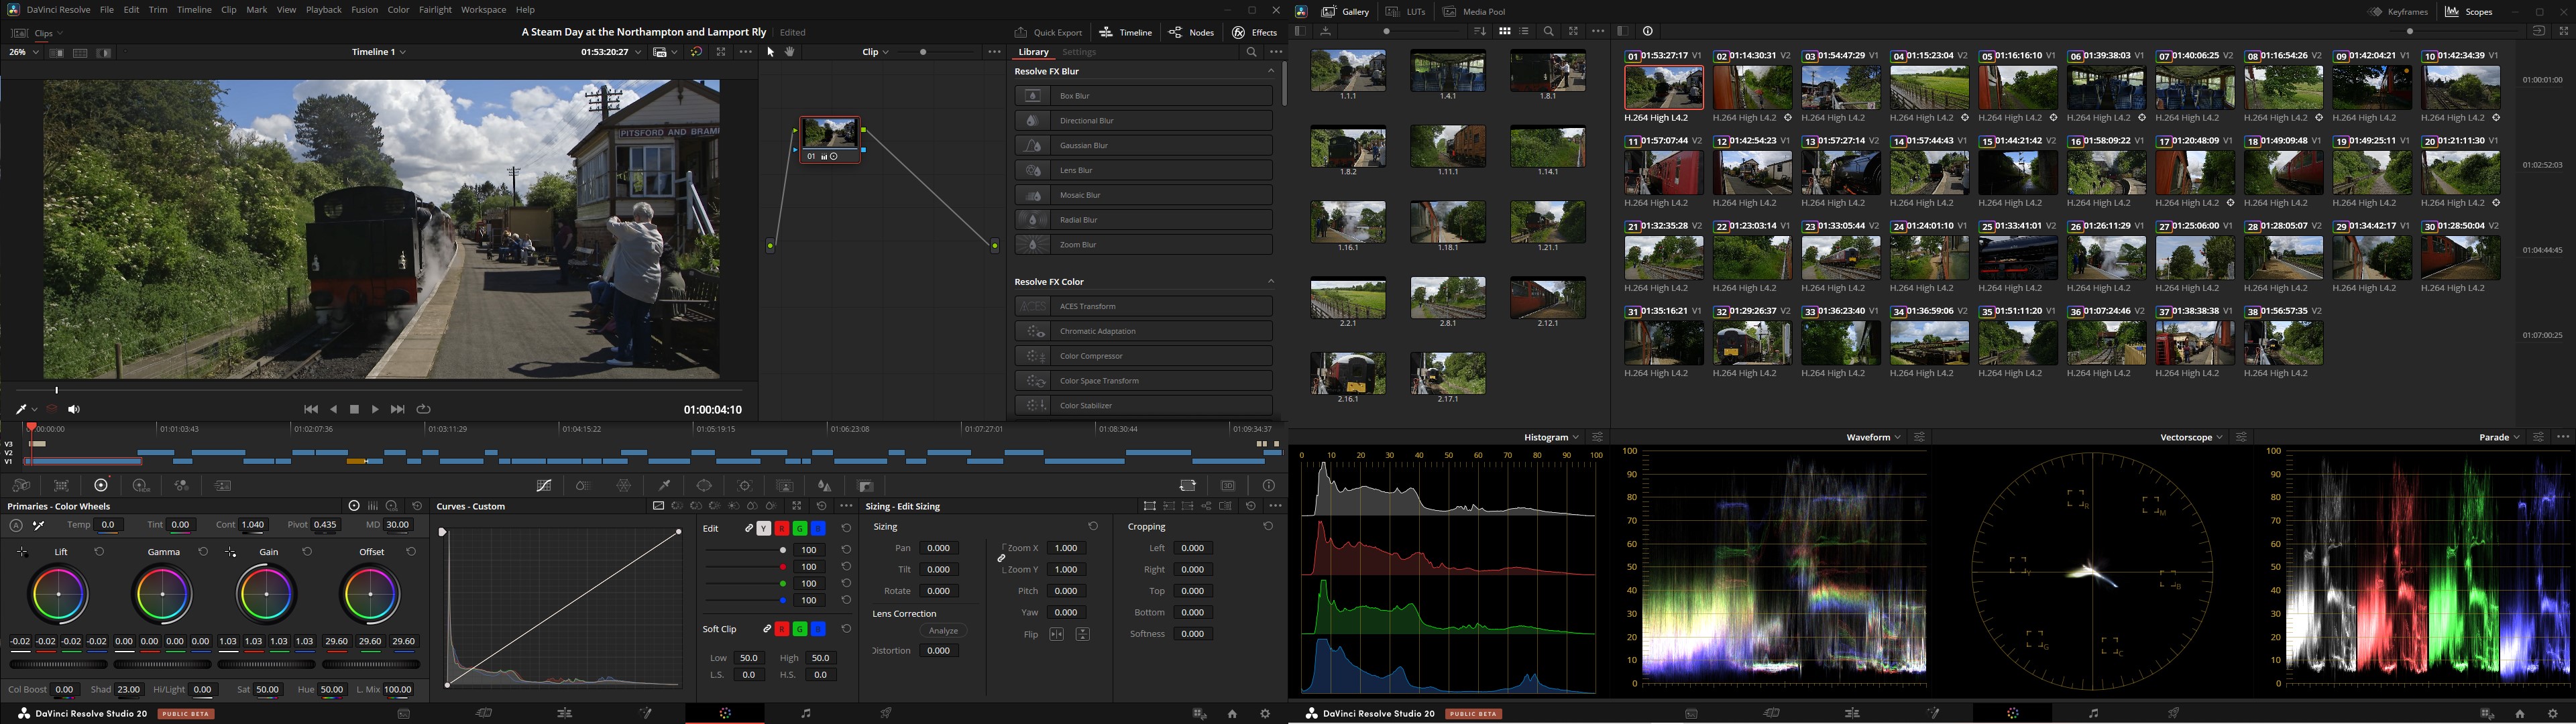Open the Sizing palette icon
2576x724 pixels.
1188,486
